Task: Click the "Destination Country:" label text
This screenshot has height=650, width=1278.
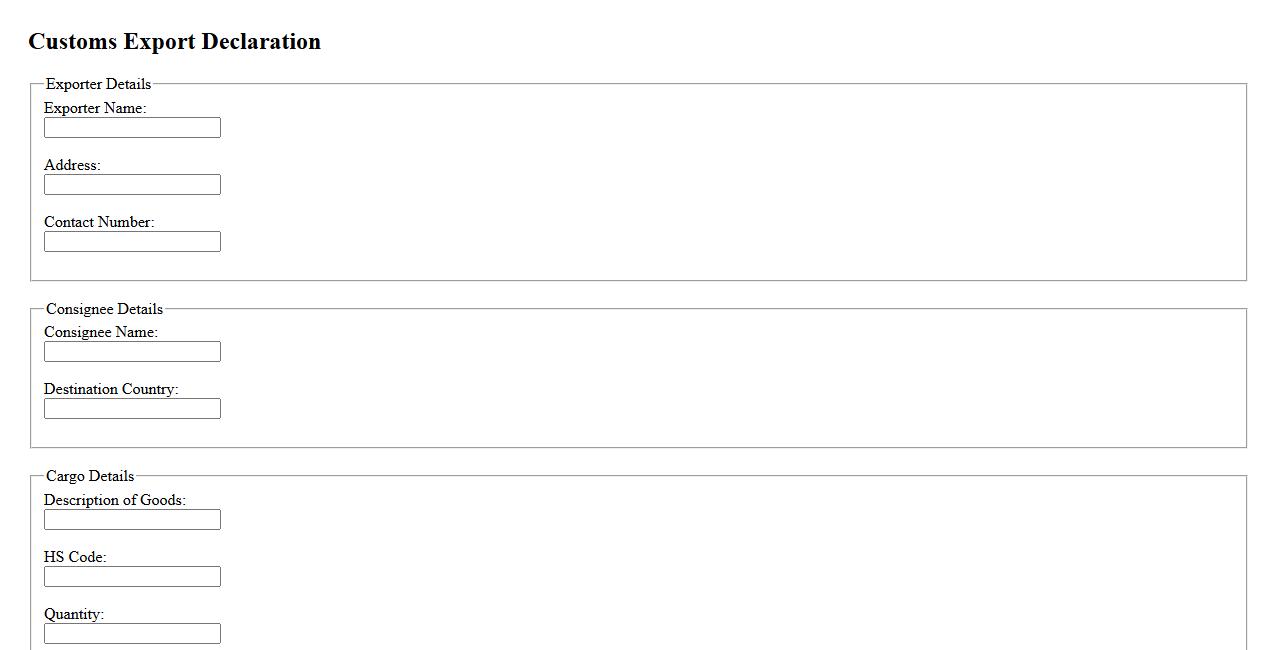Action: (111, 389)
